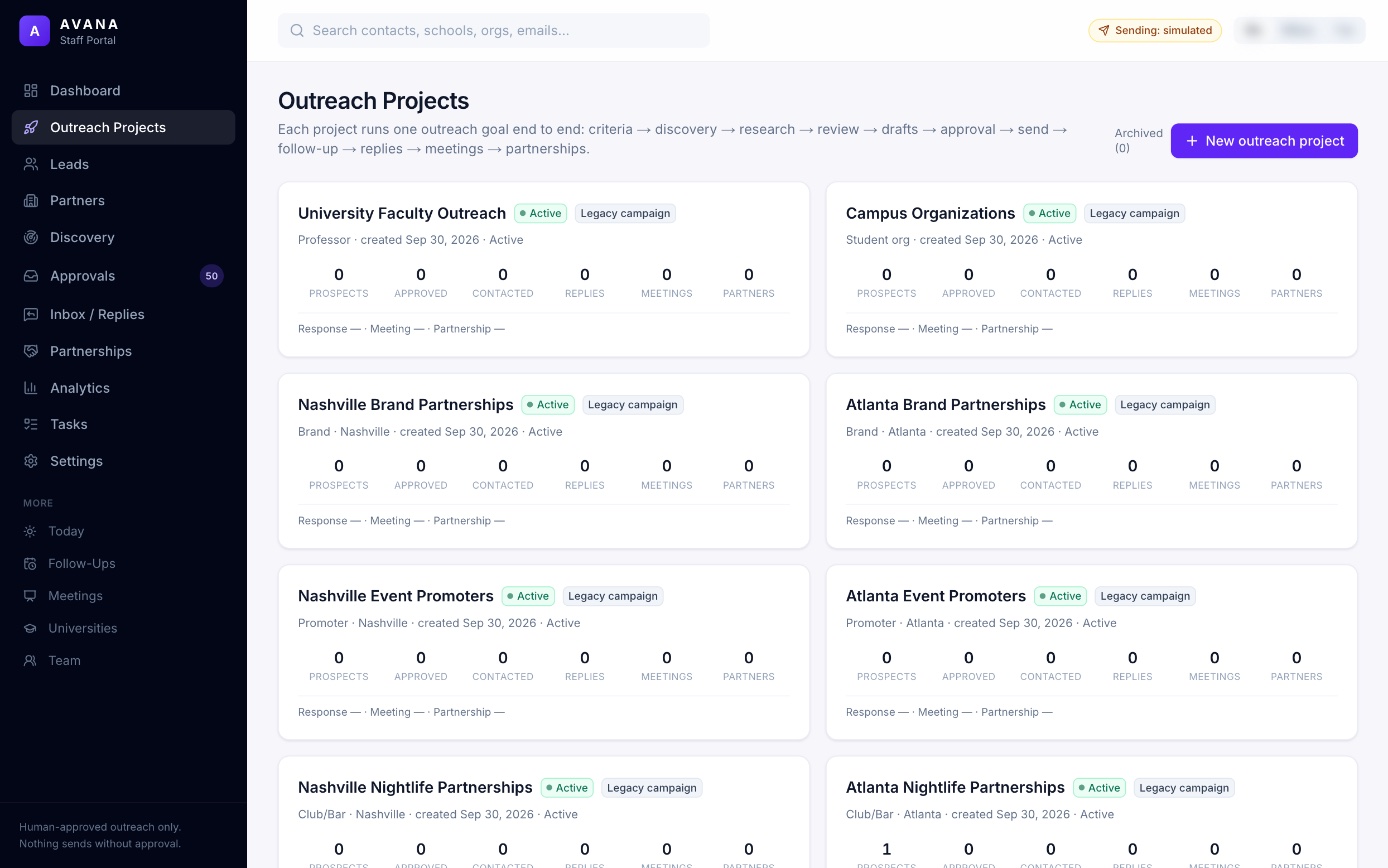Open the Analytics page
The height and width of the screenshot is (868, 1388).
click(123, 388)
